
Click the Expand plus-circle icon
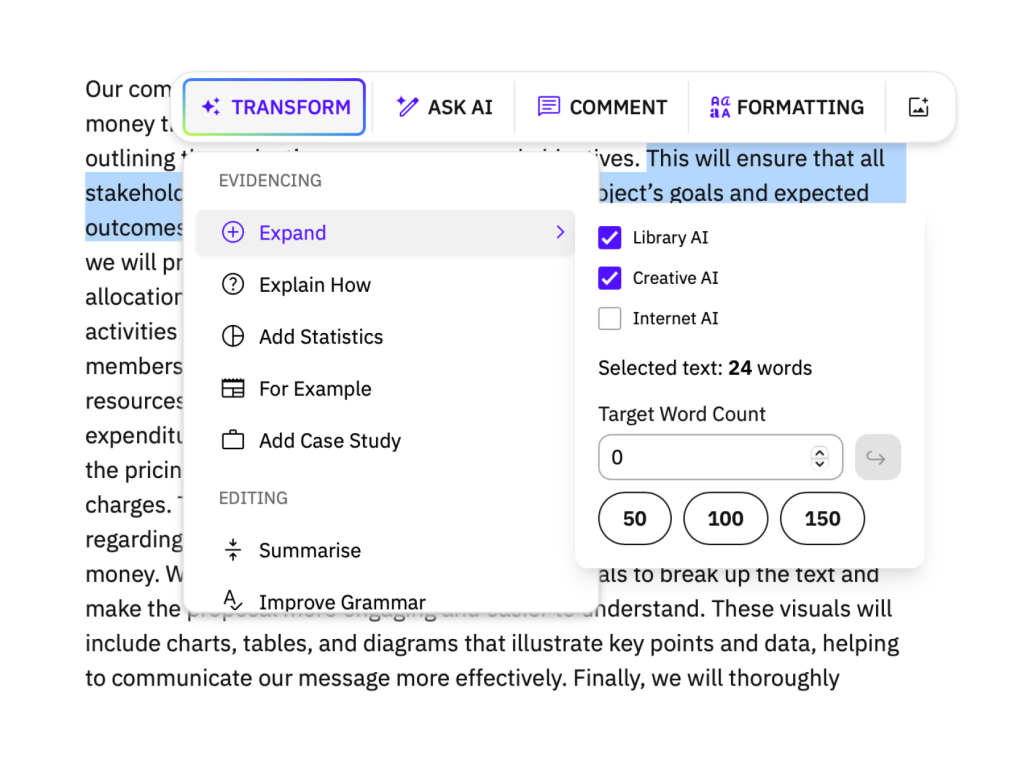[x=233, y=233]
